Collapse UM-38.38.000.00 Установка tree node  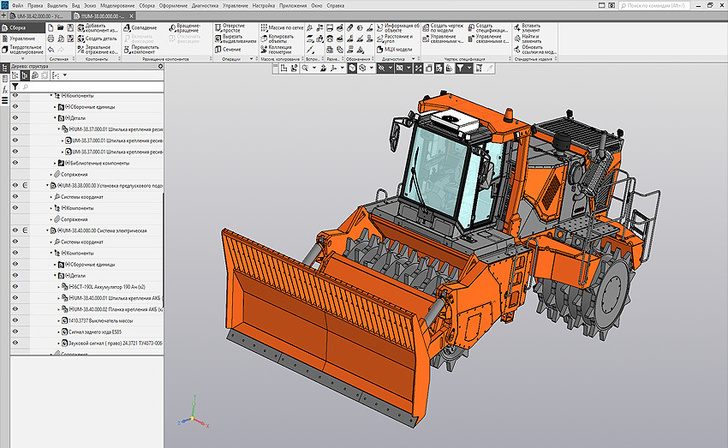pyautogui.click(x=47, y=185)
